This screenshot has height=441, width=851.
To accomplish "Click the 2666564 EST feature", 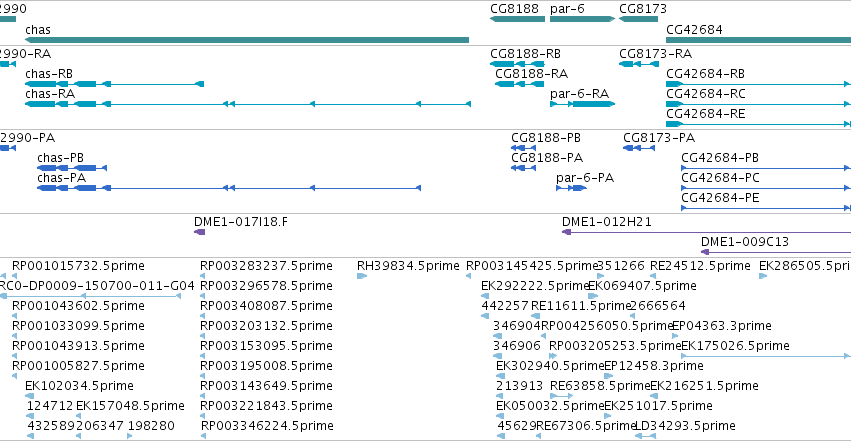I will click(x=632, y=316).
